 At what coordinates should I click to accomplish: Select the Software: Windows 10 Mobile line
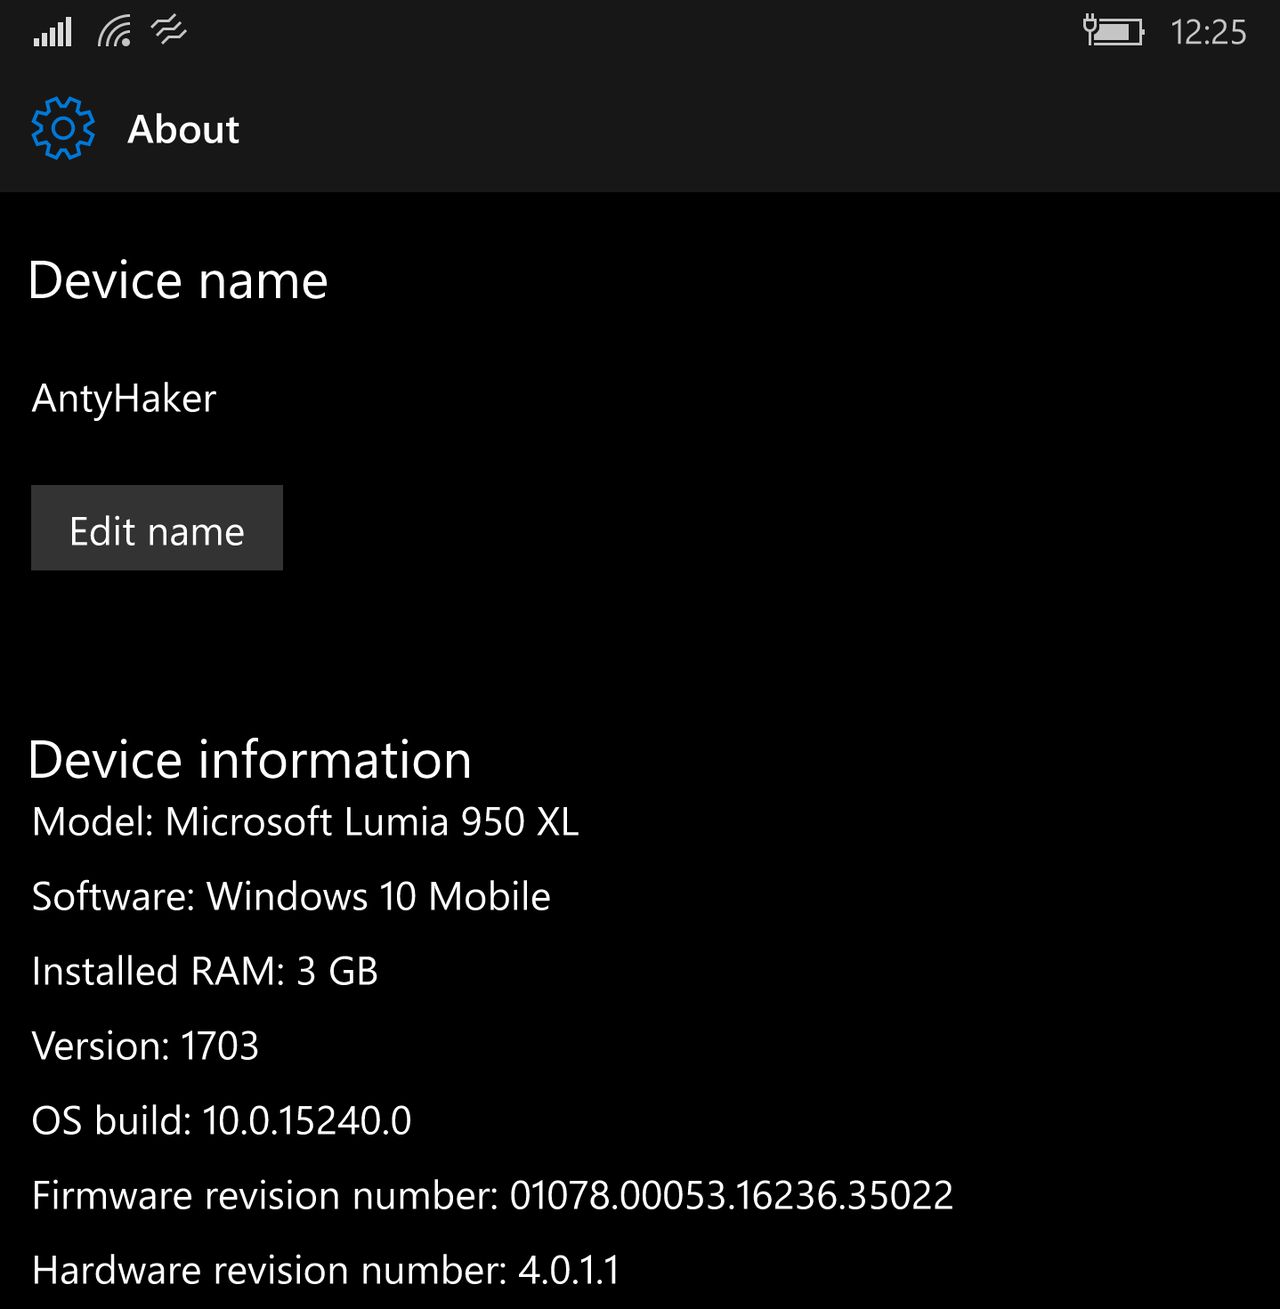coord(291,896)
